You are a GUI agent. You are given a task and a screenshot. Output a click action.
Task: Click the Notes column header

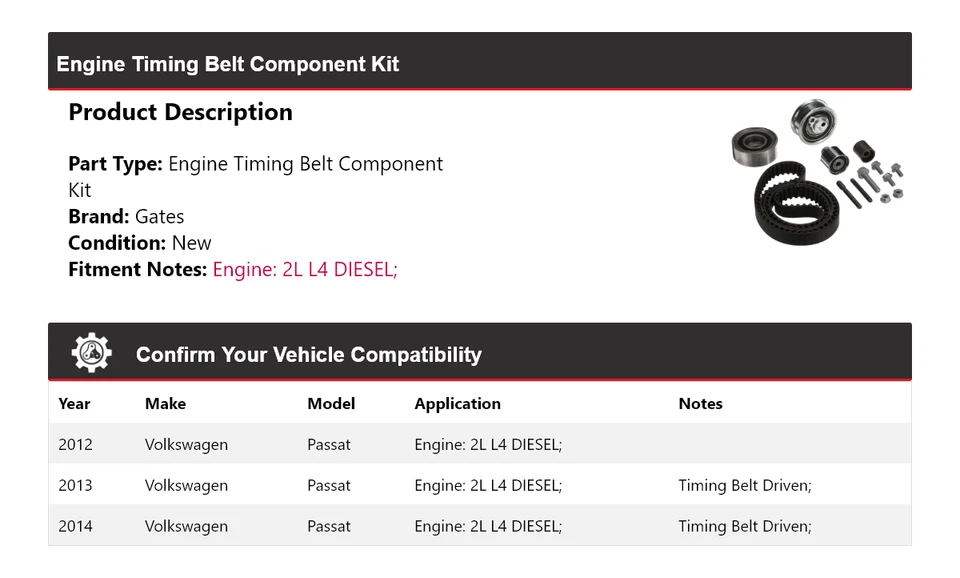[700, 404]
